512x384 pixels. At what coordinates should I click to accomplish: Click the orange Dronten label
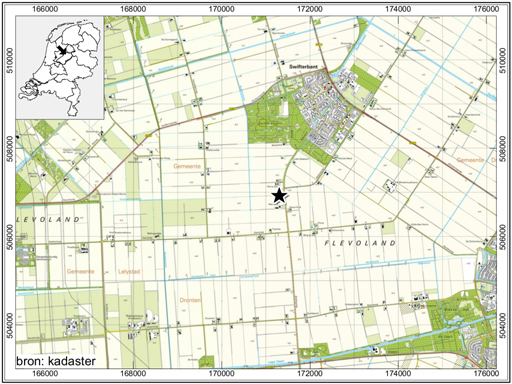[x=190, y=300]
